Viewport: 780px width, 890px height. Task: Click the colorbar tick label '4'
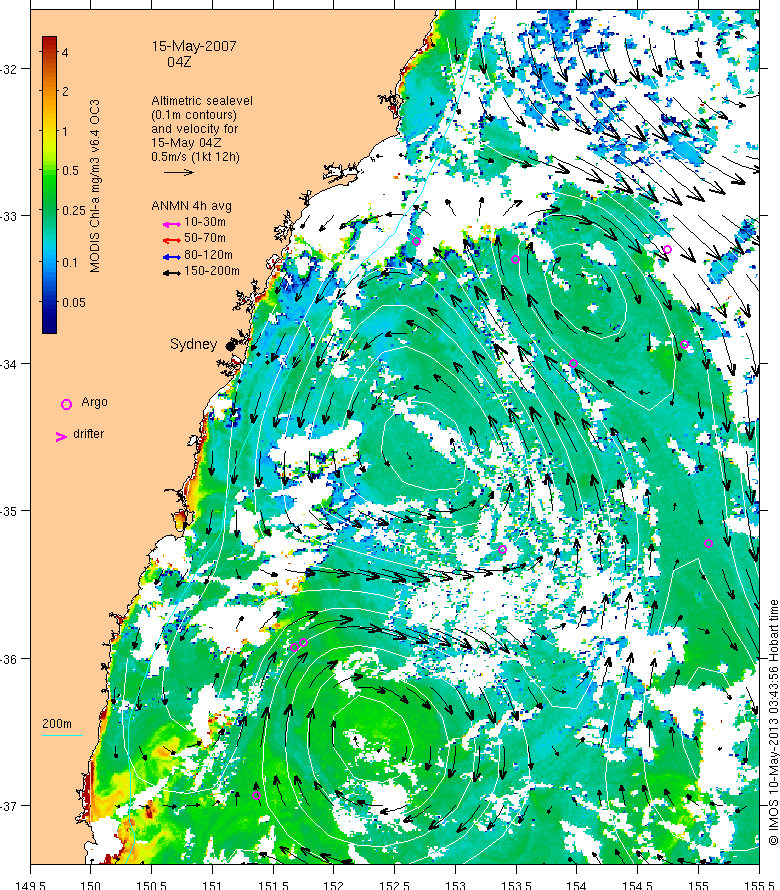coord(65,53)
